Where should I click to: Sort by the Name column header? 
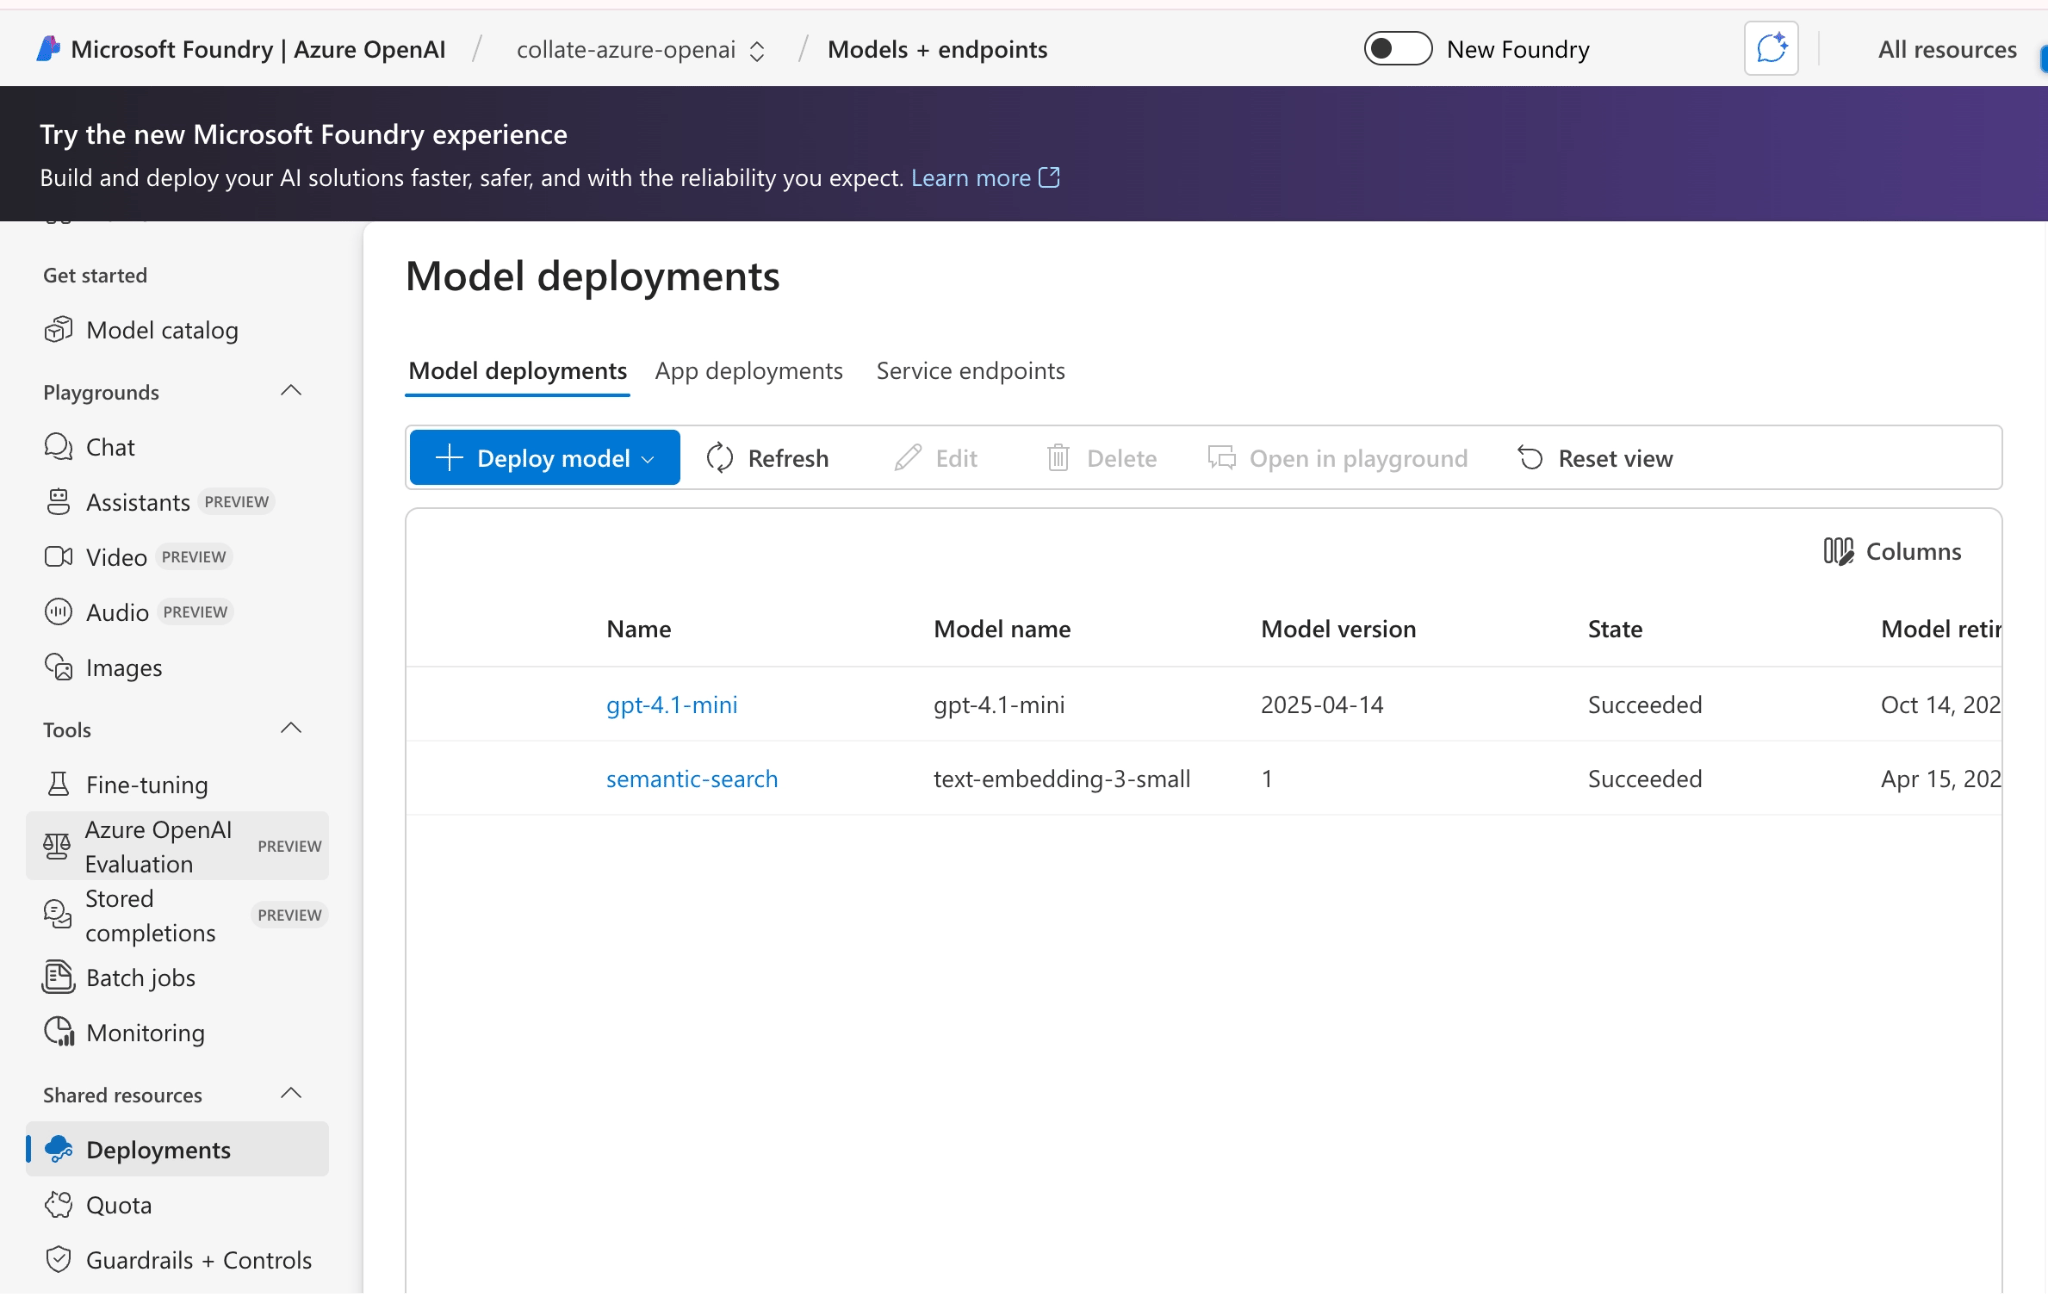tap(639, 629)
